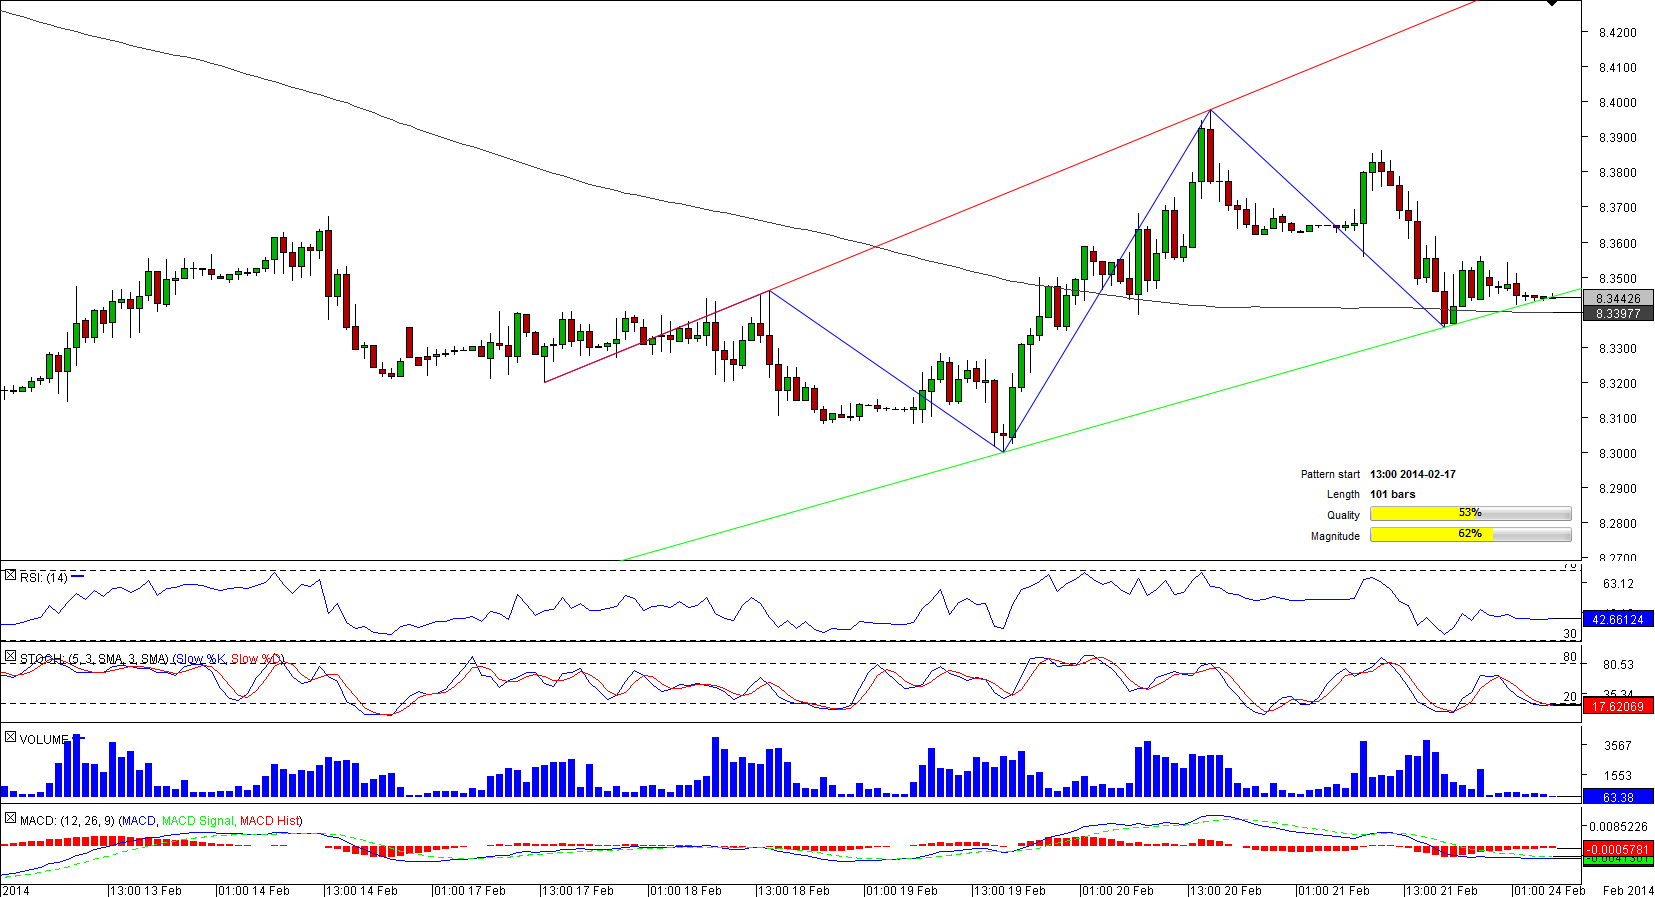Image resolution: width=1655 pixels, height=897 pixels.
Task: Click the Slow %D legend label
Action: (x=256, y=659)
